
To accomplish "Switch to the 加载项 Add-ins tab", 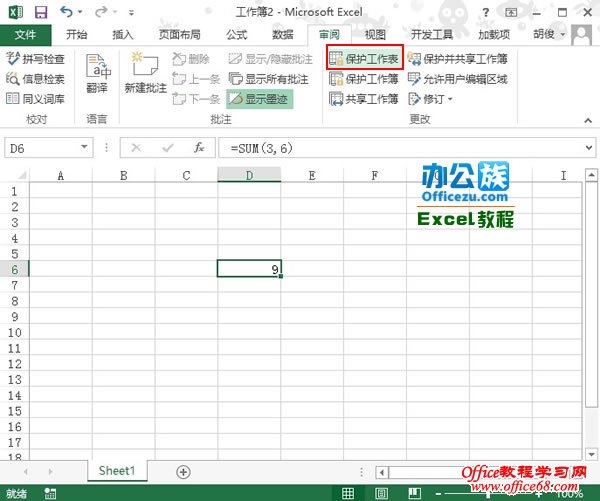I will coord(494,35).
